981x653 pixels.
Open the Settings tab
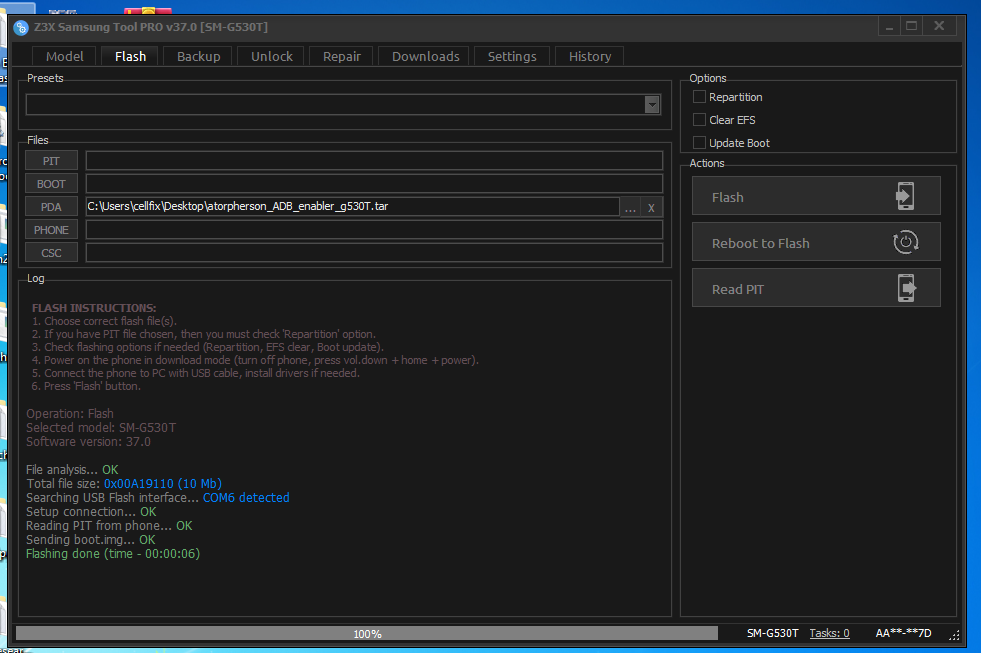tap(512, 56)
